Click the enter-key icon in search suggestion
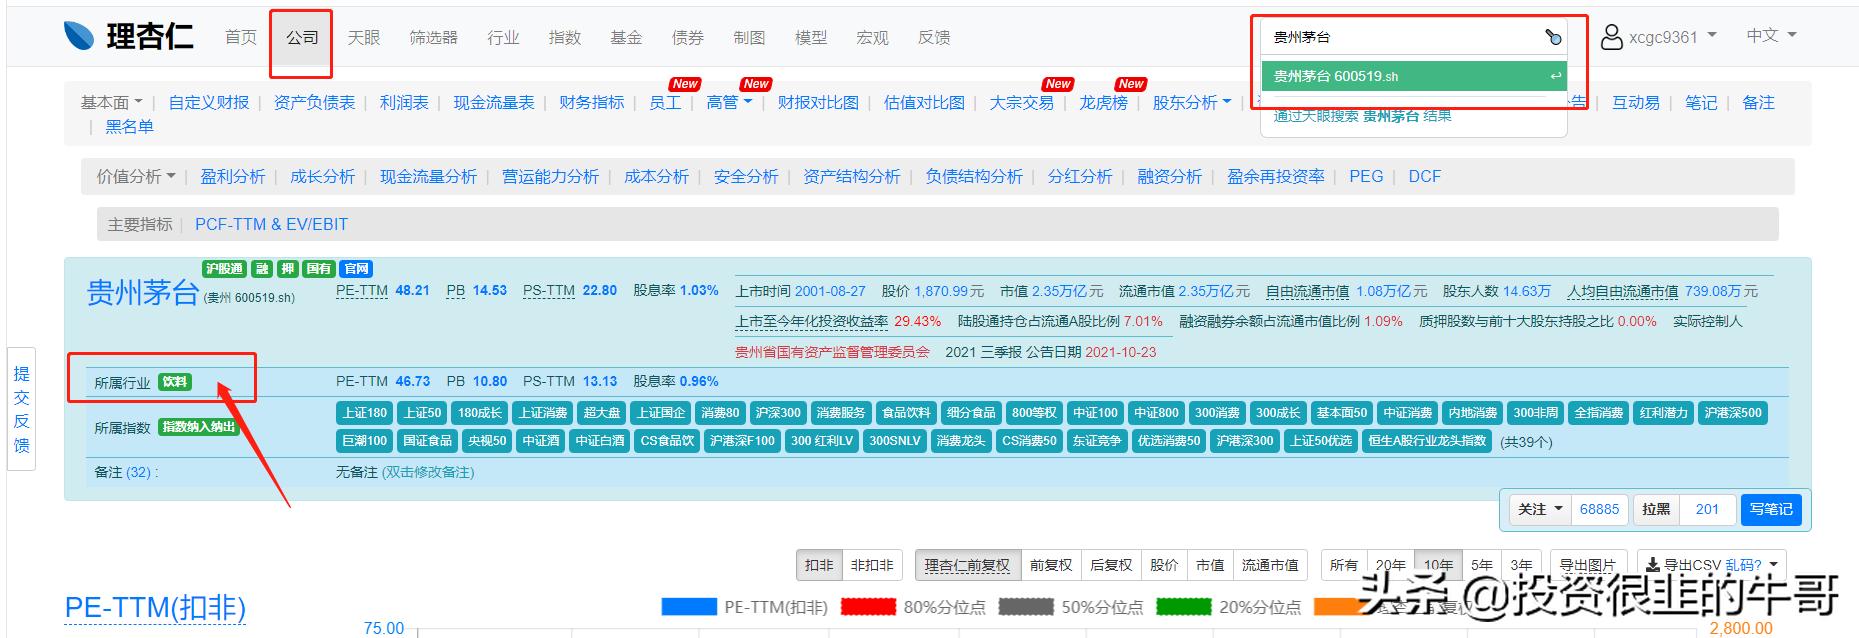Image resolution: width=1859 pixels, height=638 pixels. (1555, 76)
